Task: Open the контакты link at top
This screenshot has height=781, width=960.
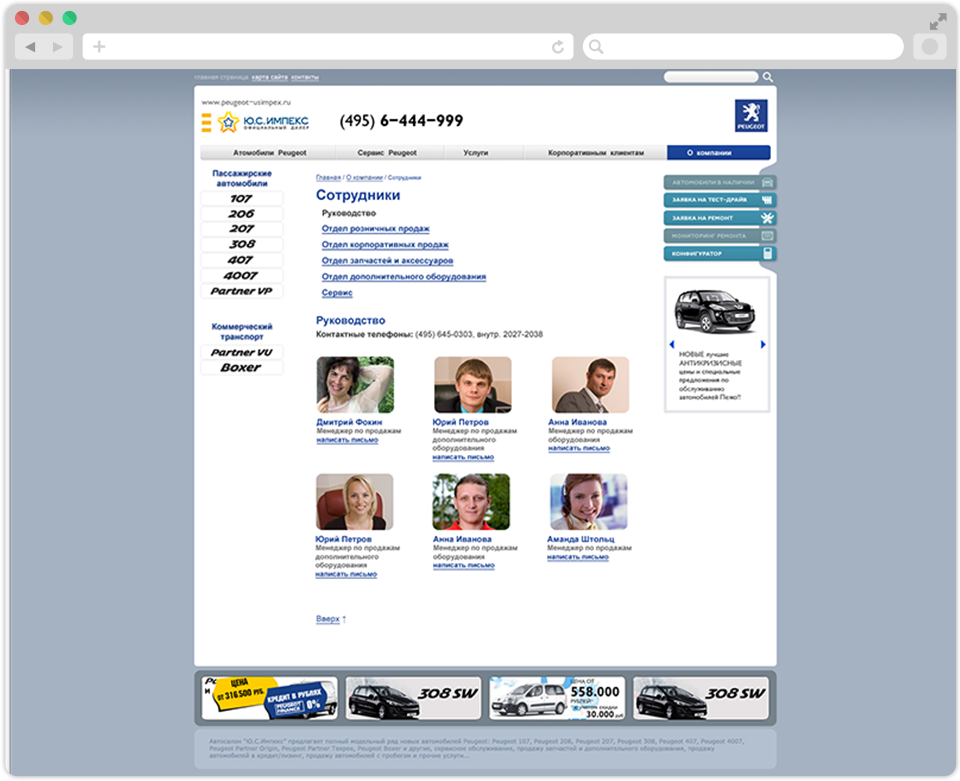Action: coord(305,77)
